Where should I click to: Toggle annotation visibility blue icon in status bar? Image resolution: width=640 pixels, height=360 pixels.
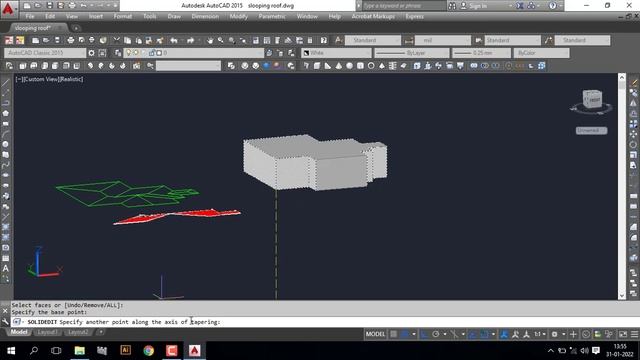click(x=504, y=334)
